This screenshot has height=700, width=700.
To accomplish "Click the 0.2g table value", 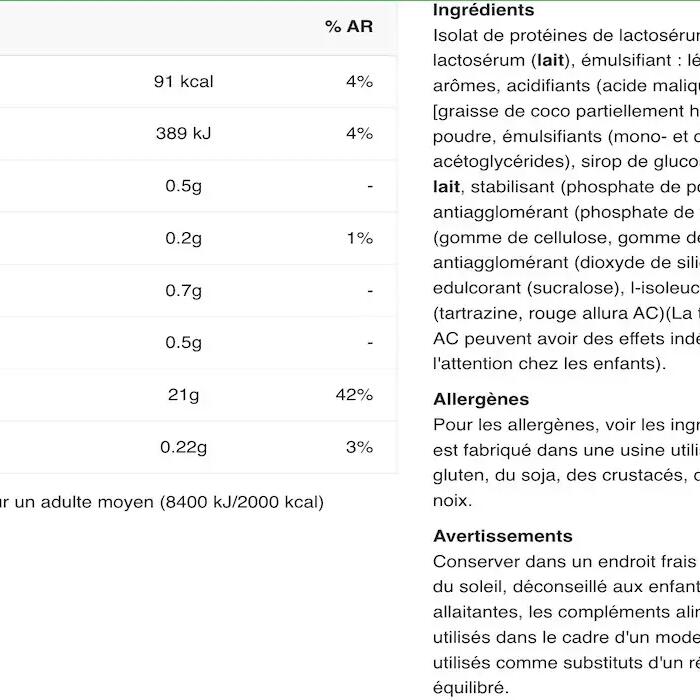I will coord(183,238).
